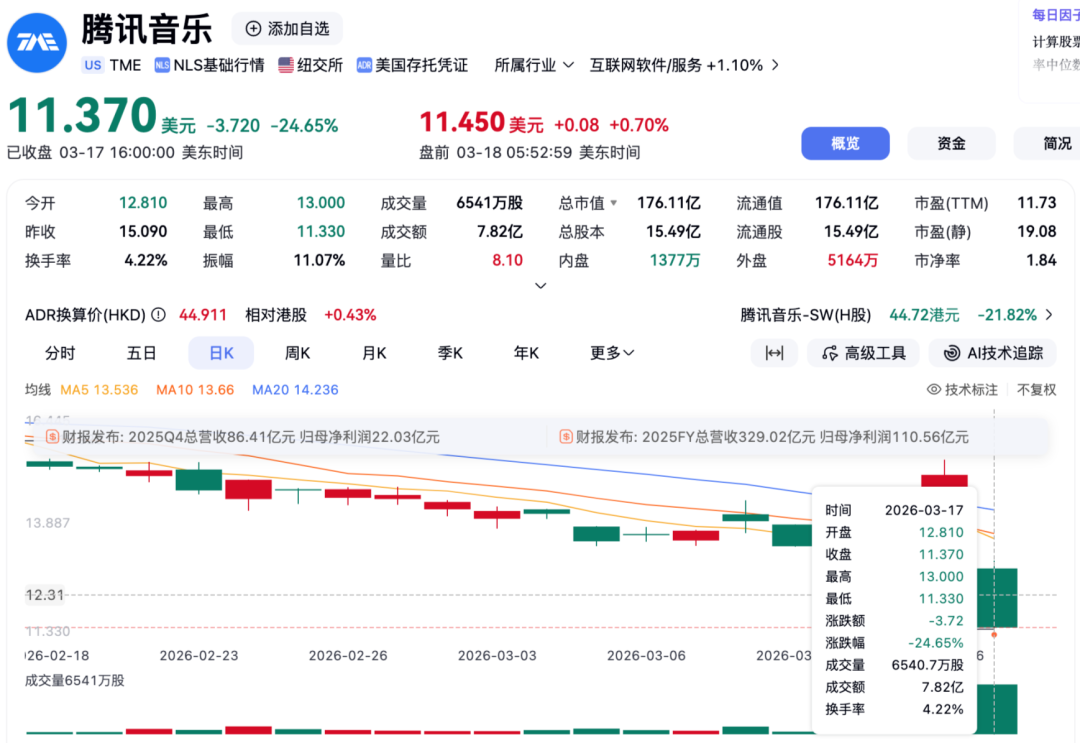Launch AI技术追踪 technical tracking
The height and width of the screenshot is (743, 1080).
pos(992,353)
